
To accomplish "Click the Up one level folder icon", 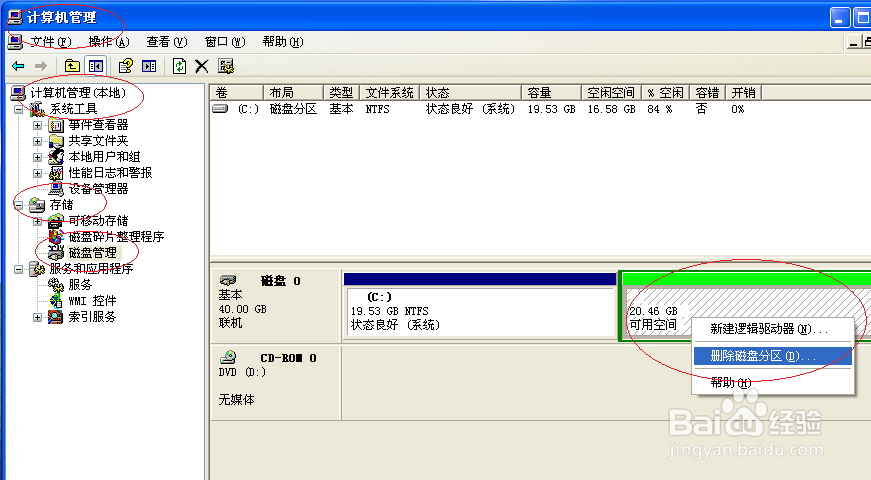I will 72,66.
